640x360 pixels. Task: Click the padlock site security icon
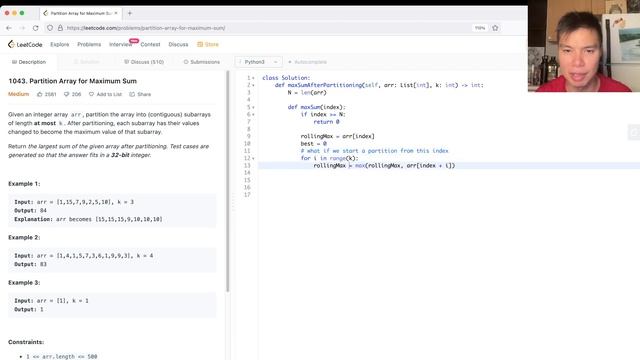click(x=60, y=28)
